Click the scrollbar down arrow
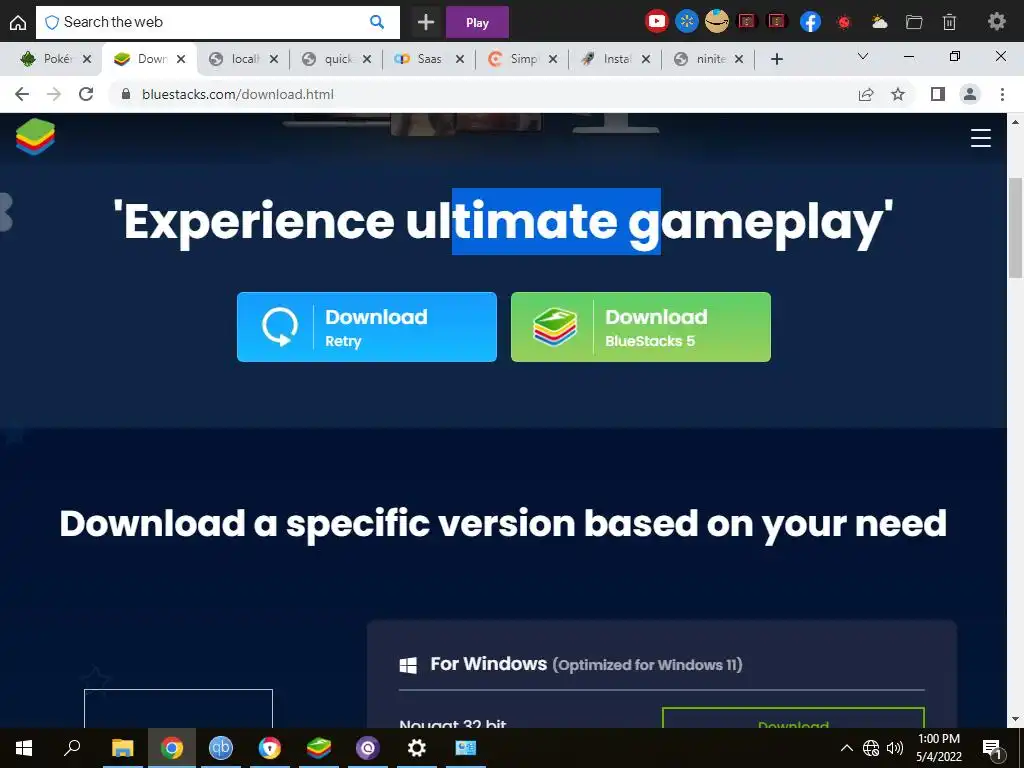The height and width of the screenshot is (768, 1024). coord(1016,719)
